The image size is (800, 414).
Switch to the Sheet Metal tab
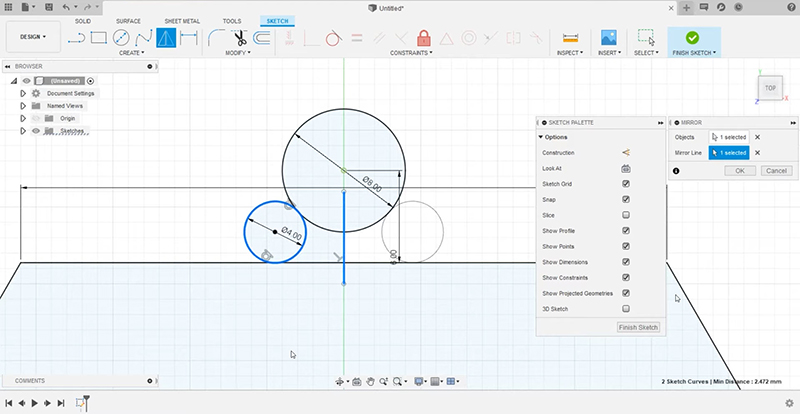coord(183,20)
